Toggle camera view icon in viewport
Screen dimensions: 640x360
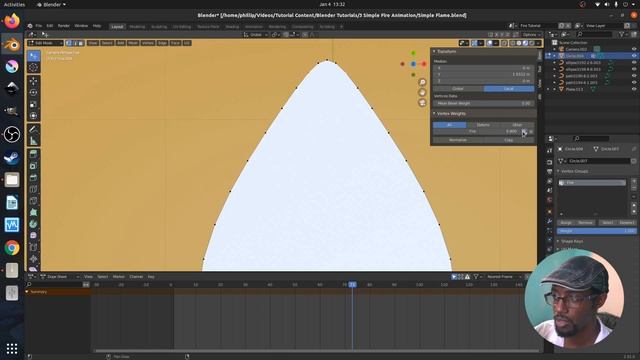click(x=422, y=103)
